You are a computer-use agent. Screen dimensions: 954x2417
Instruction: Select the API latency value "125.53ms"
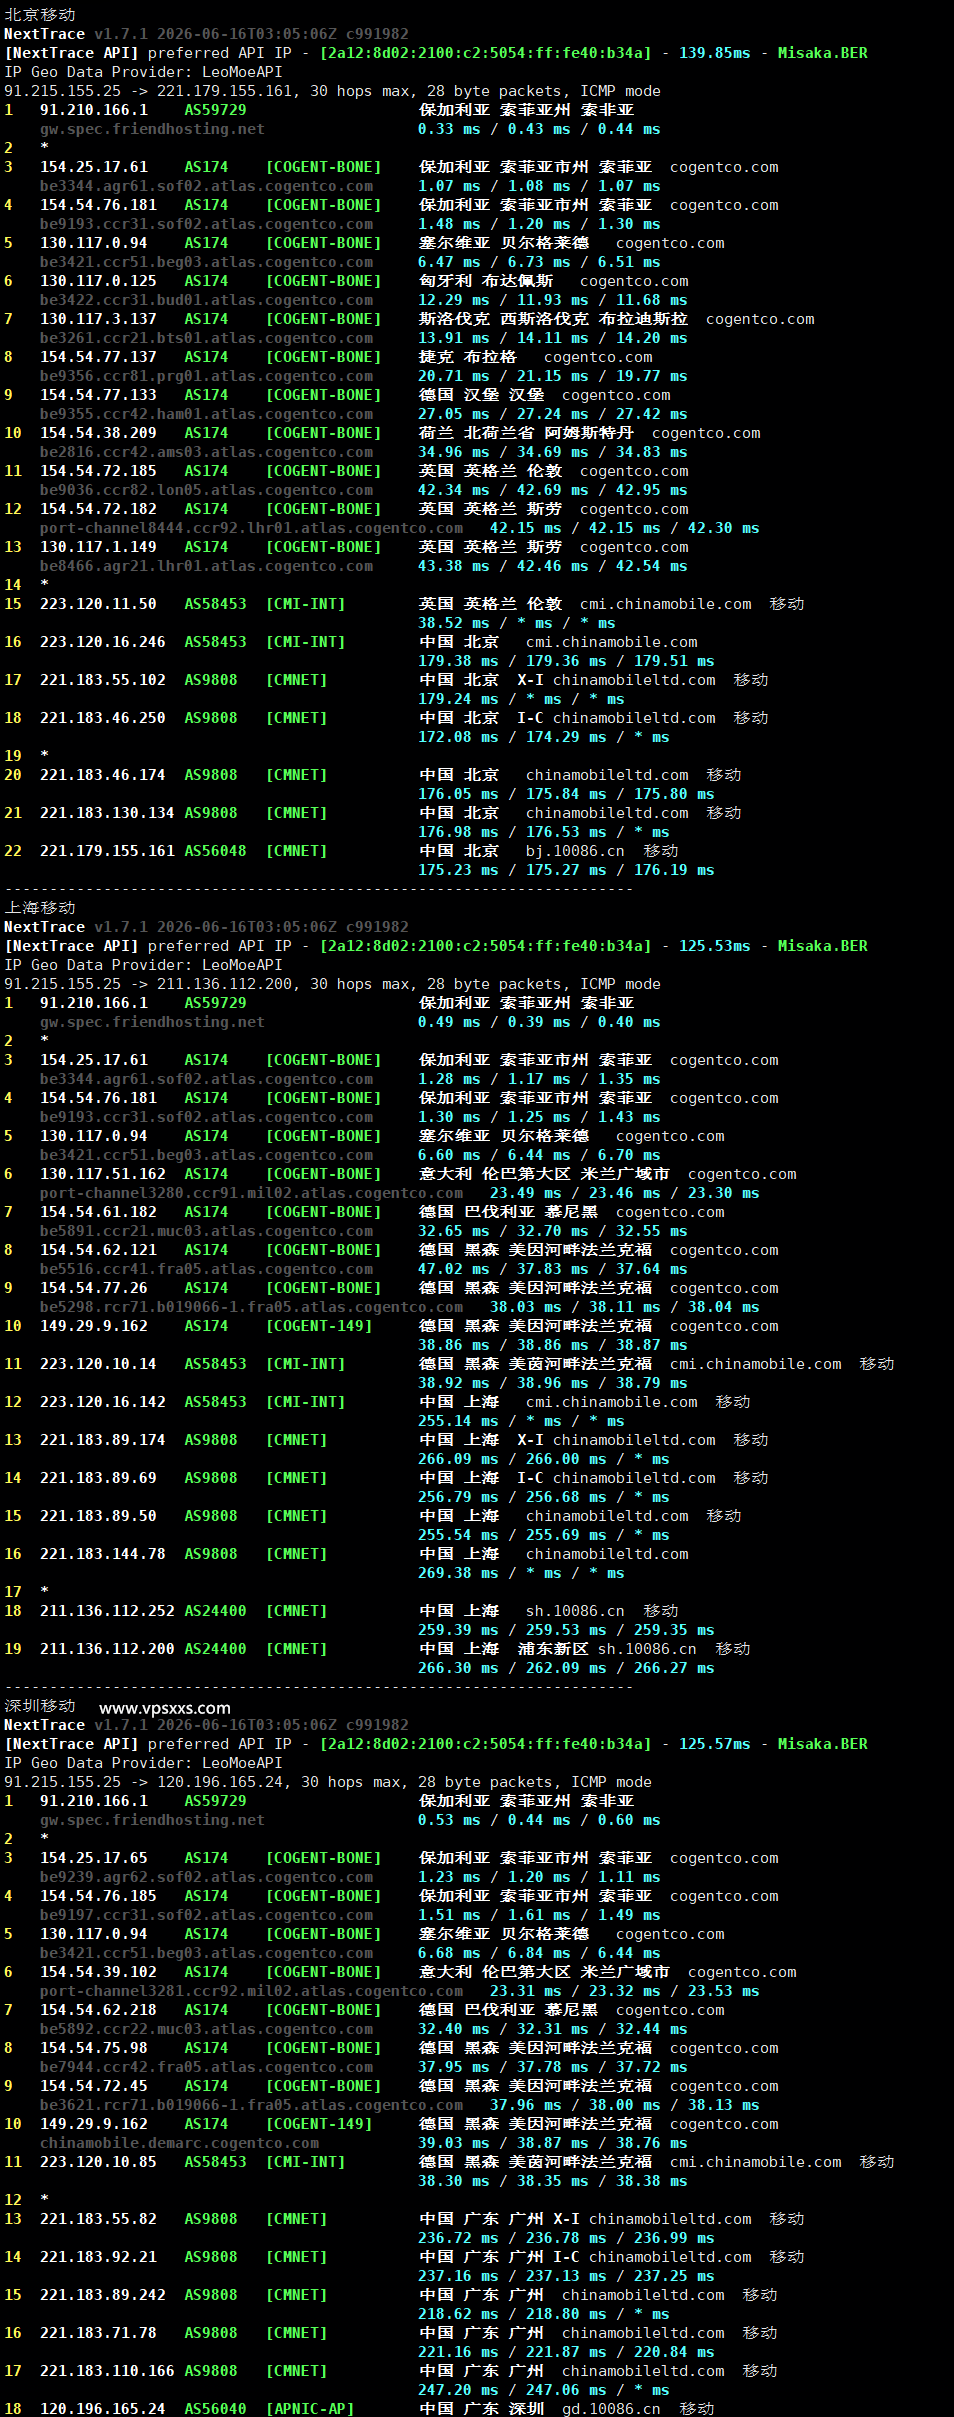coord(714,946)
